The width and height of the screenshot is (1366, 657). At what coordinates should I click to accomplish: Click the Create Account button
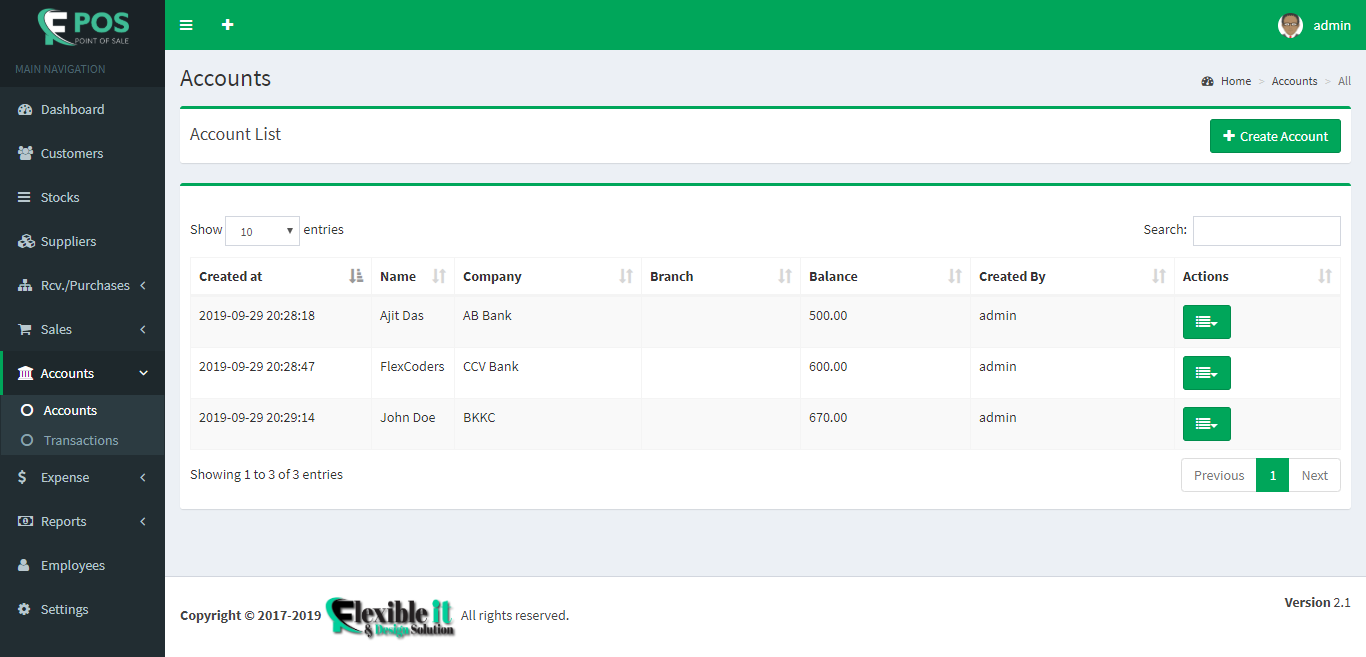click(1275, 135)
